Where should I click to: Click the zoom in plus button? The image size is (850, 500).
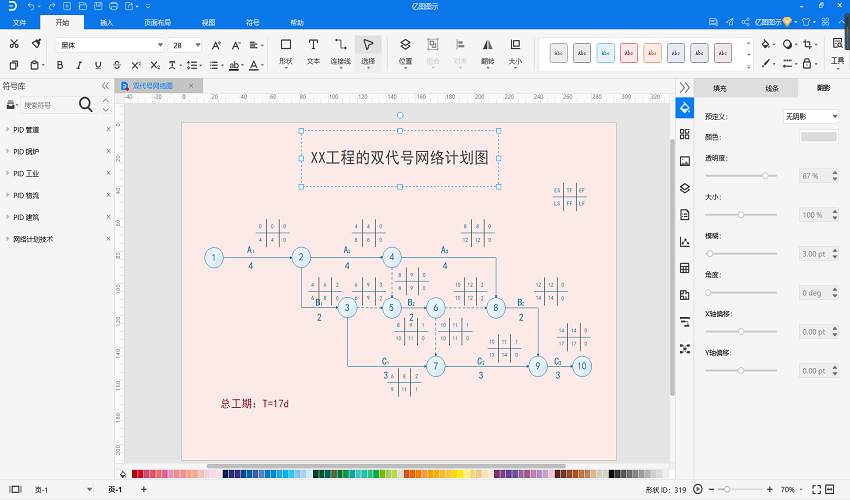pyautogui.click(x=769, y=489)
